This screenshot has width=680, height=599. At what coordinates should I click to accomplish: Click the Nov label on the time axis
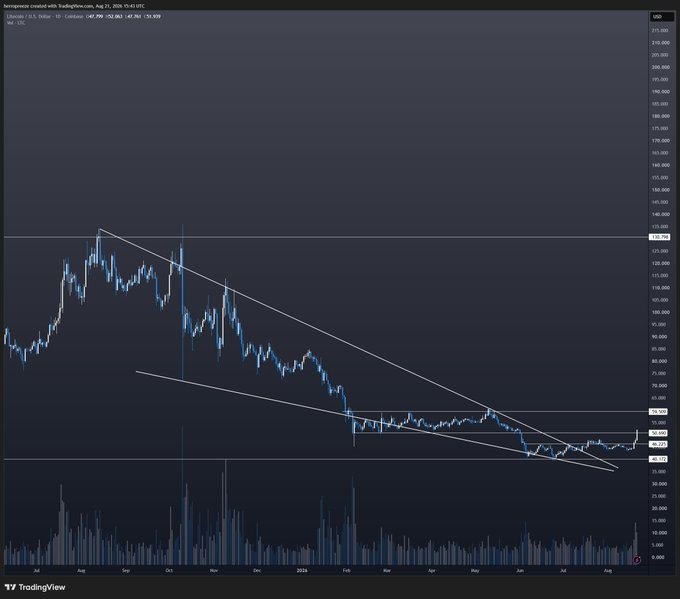point(214,570)
